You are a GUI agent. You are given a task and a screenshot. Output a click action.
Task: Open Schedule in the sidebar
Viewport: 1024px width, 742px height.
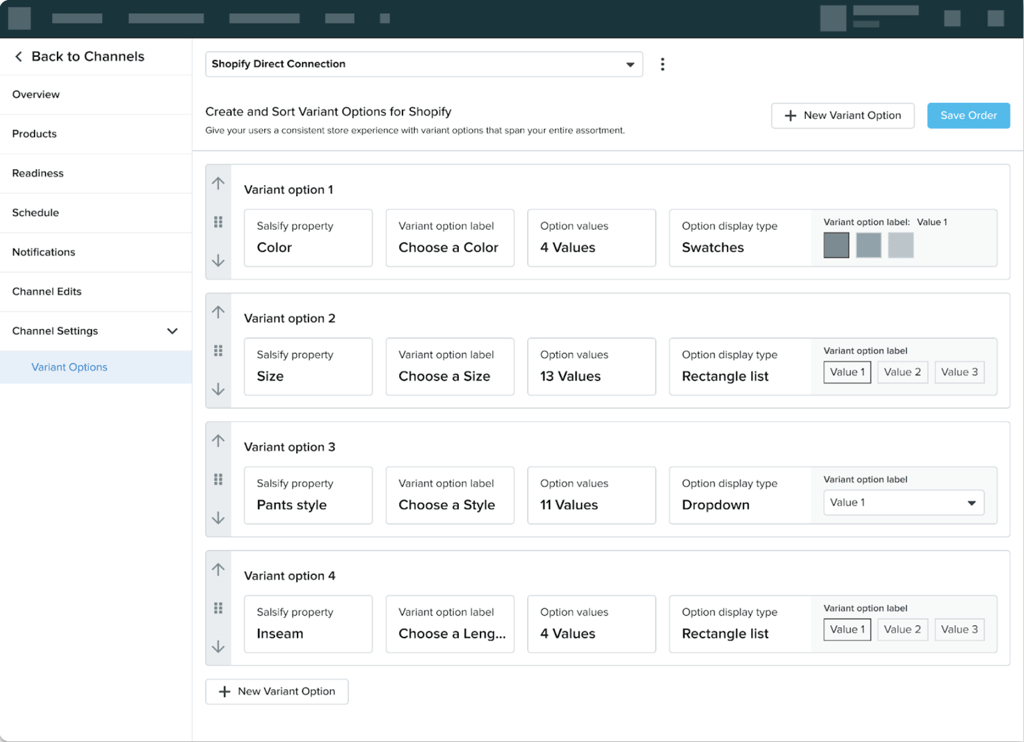96,213
